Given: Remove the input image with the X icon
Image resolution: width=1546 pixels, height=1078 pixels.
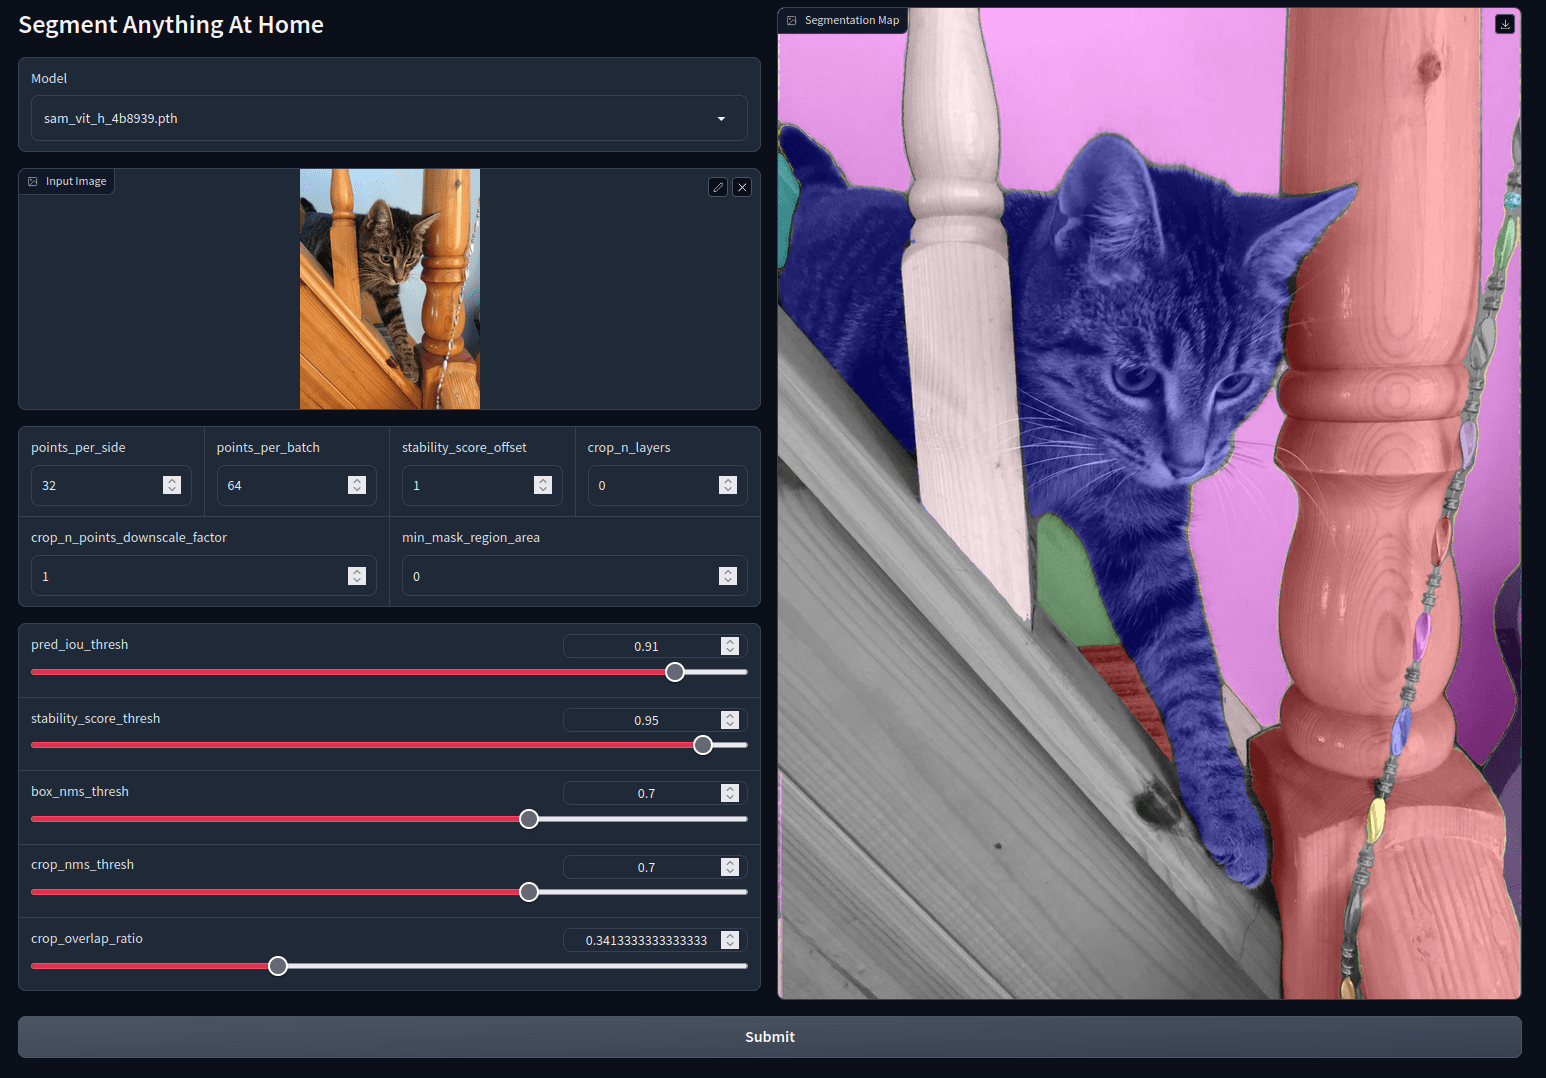Looking at the screenshot, I should [x=742, y=187].
